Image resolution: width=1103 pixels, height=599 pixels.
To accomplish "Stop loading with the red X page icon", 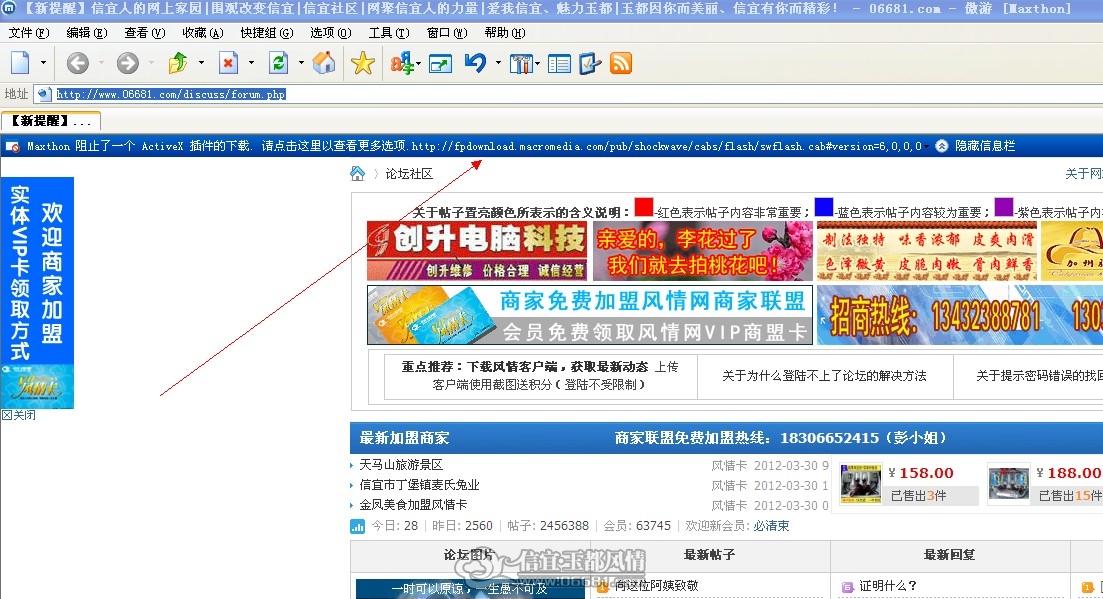I will [229, 63].
